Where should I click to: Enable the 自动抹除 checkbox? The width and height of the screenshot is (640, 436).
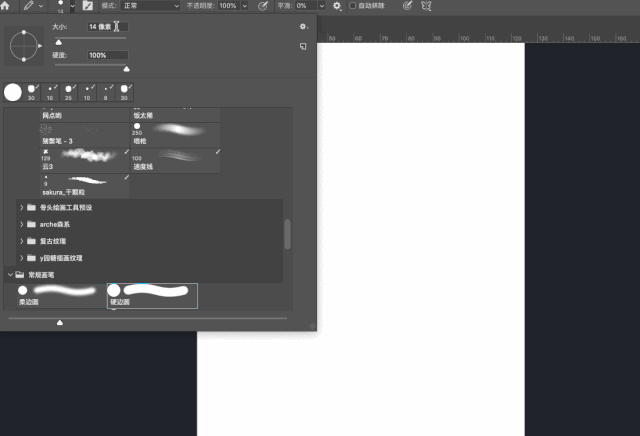coord(353,6)
